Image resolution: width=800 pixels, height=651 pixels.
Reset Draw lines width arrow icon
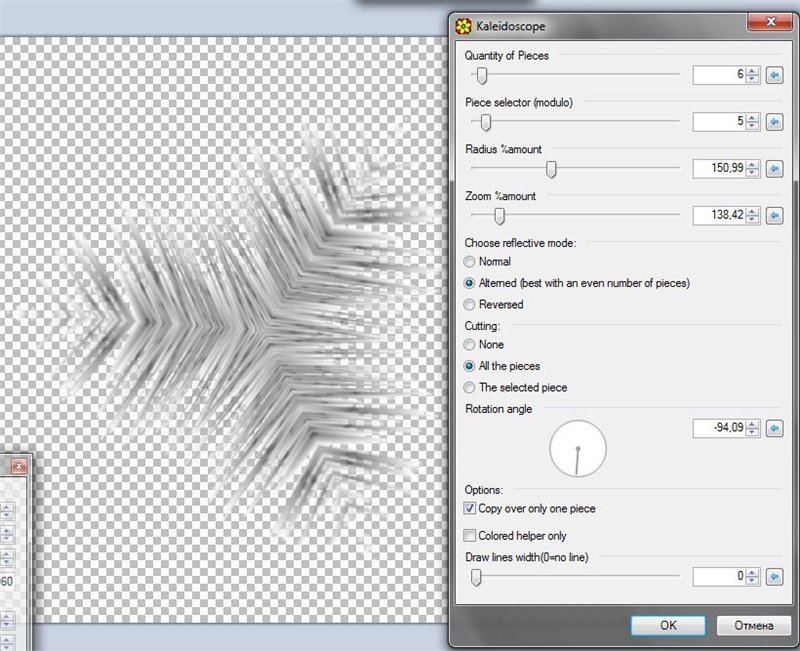pos(774,577)
